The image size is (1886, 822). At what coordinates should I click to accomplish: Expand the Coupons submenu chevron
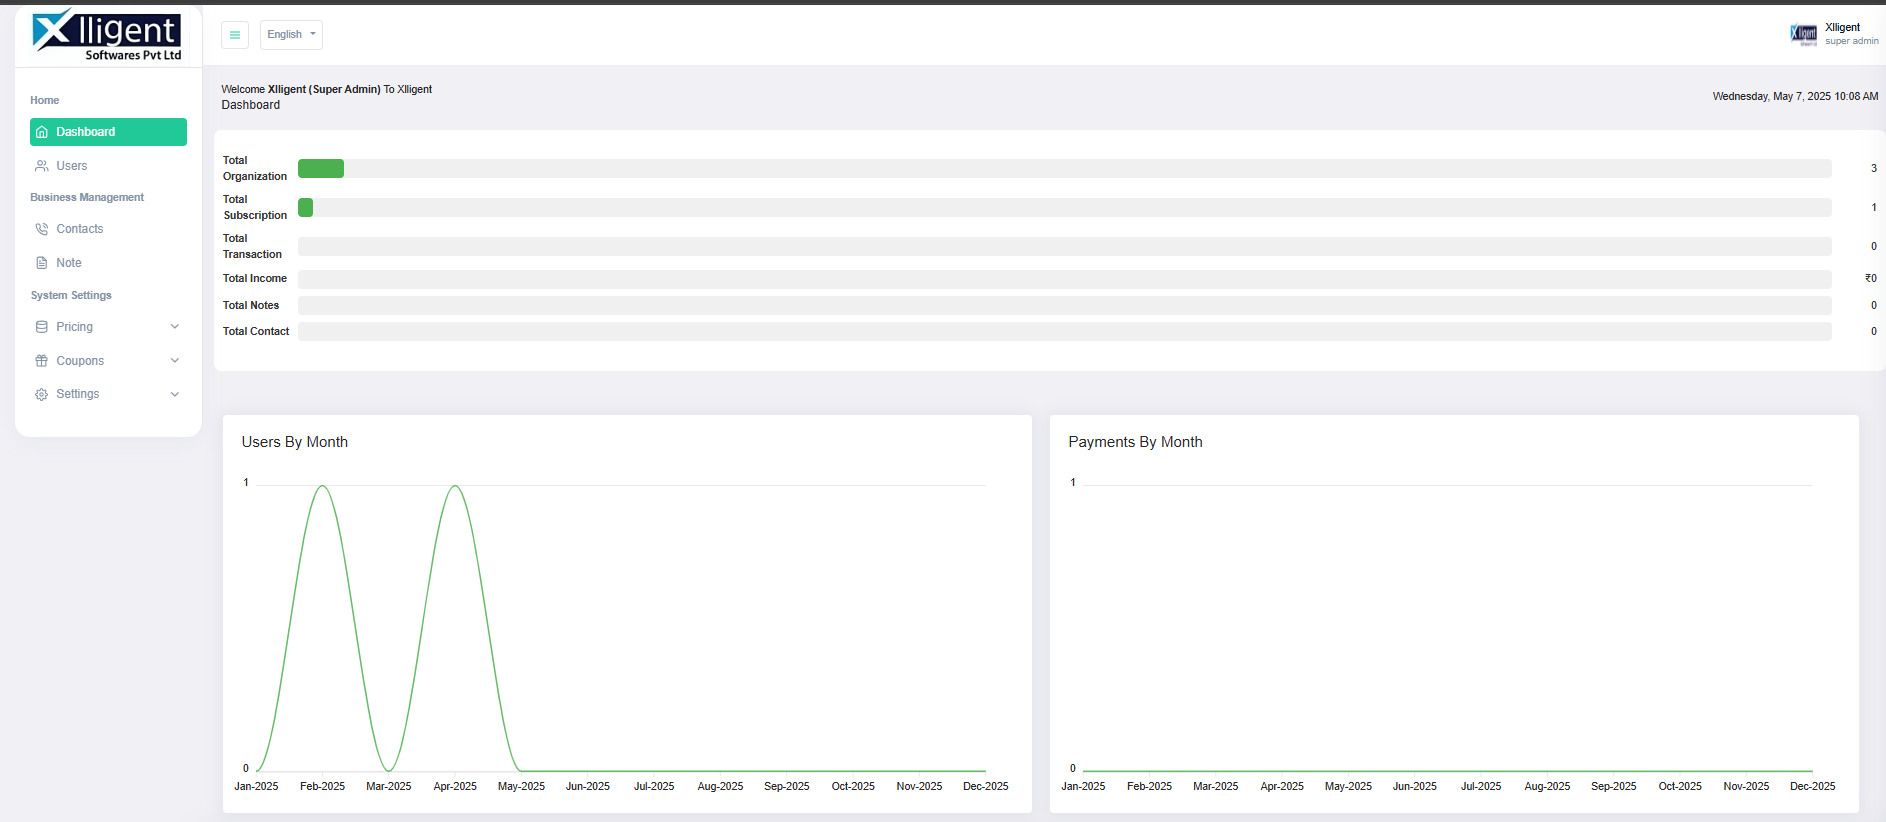(175, 361)
